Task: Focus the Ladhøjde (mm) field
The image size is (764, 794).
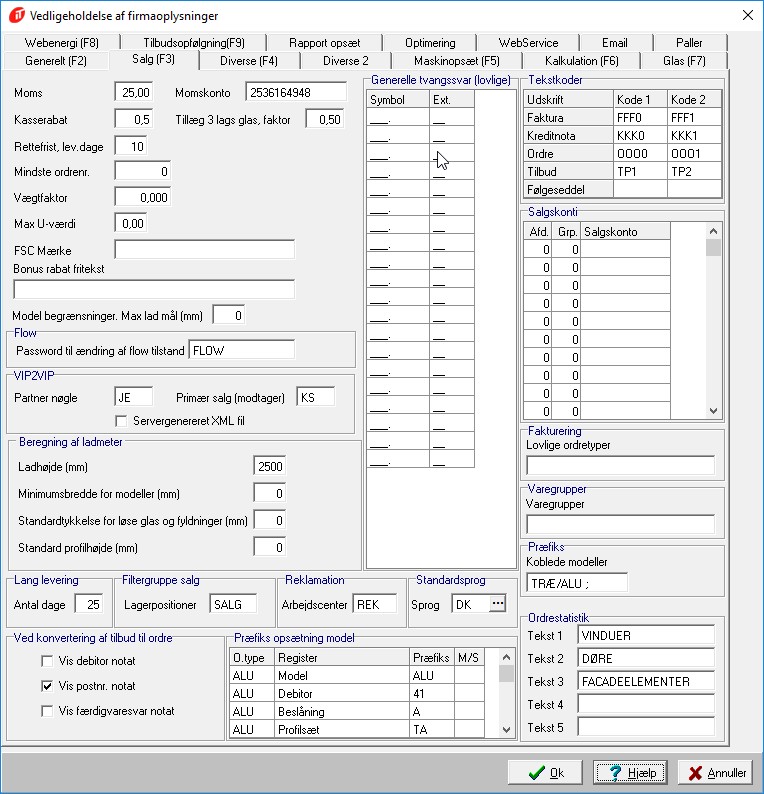Action: pos(270,466)
